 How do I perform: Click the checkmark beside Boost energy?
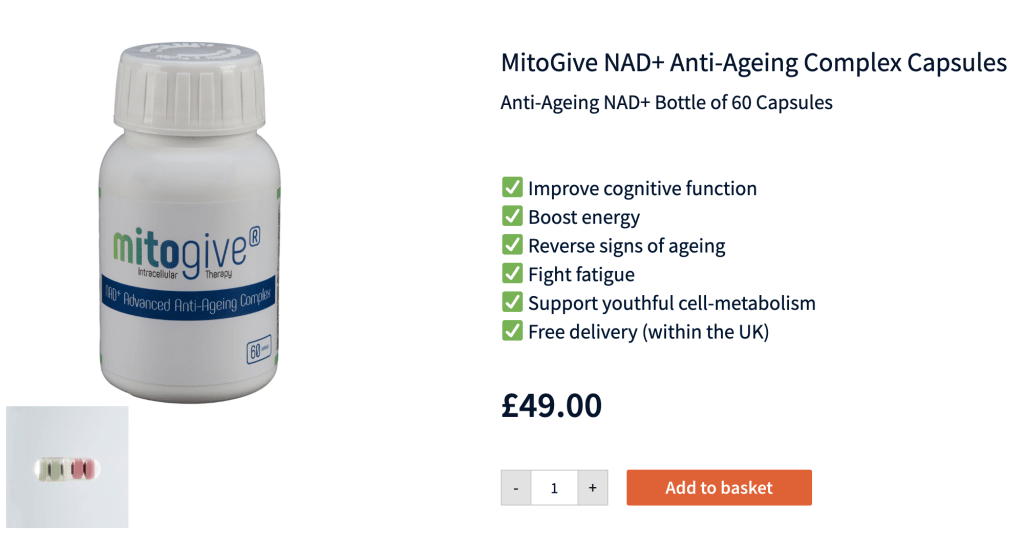512,216
